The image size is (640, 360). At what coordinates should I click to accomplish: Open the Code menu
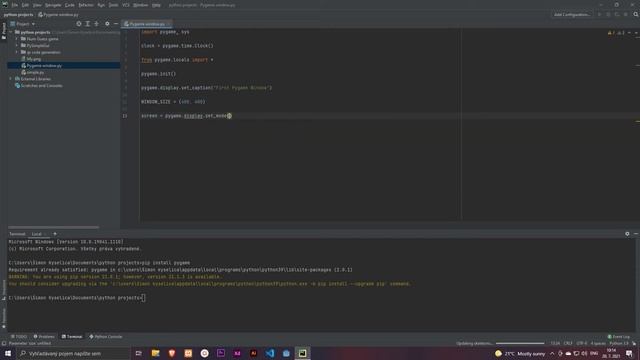[70, 5]
